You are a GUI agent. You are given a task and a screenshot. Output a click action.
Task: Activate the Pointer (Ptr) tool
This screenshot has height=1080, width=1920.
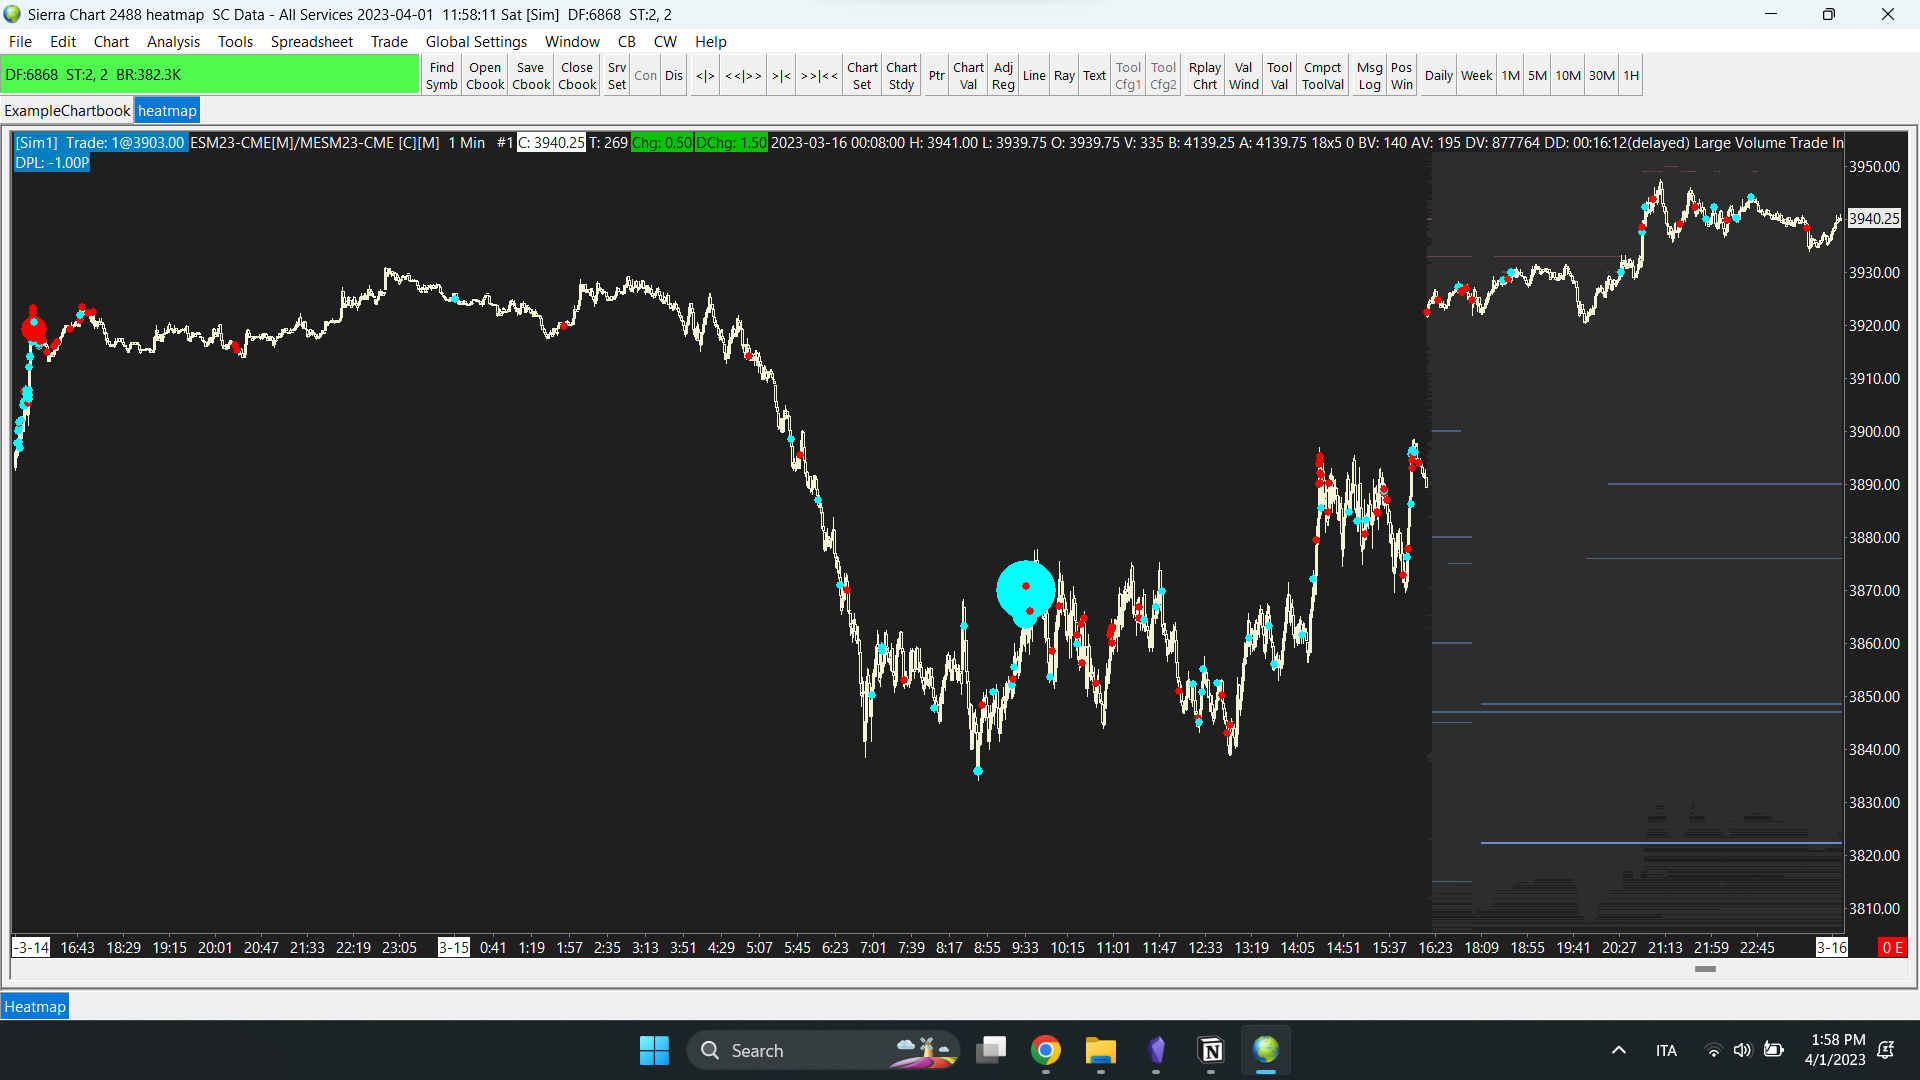936,76
